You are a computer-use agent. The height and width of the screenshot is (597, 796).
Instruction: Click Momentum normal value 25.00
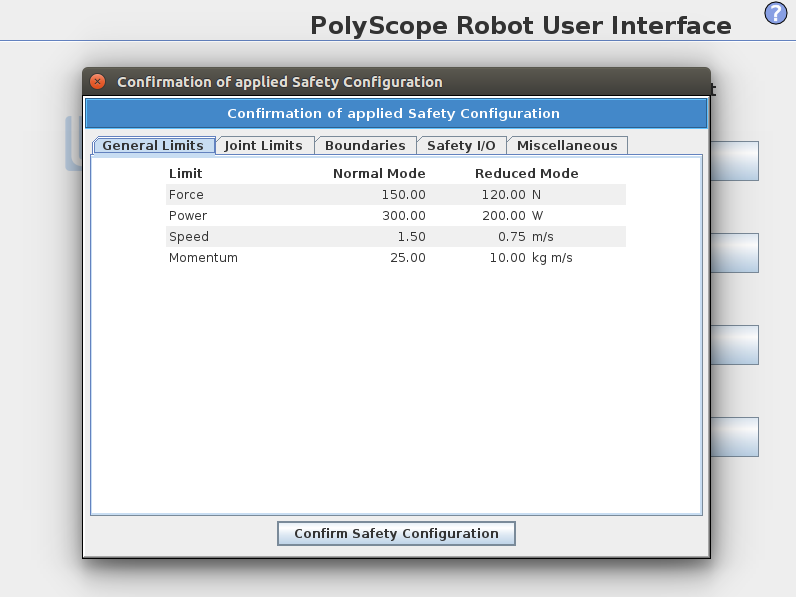(408, 258)
